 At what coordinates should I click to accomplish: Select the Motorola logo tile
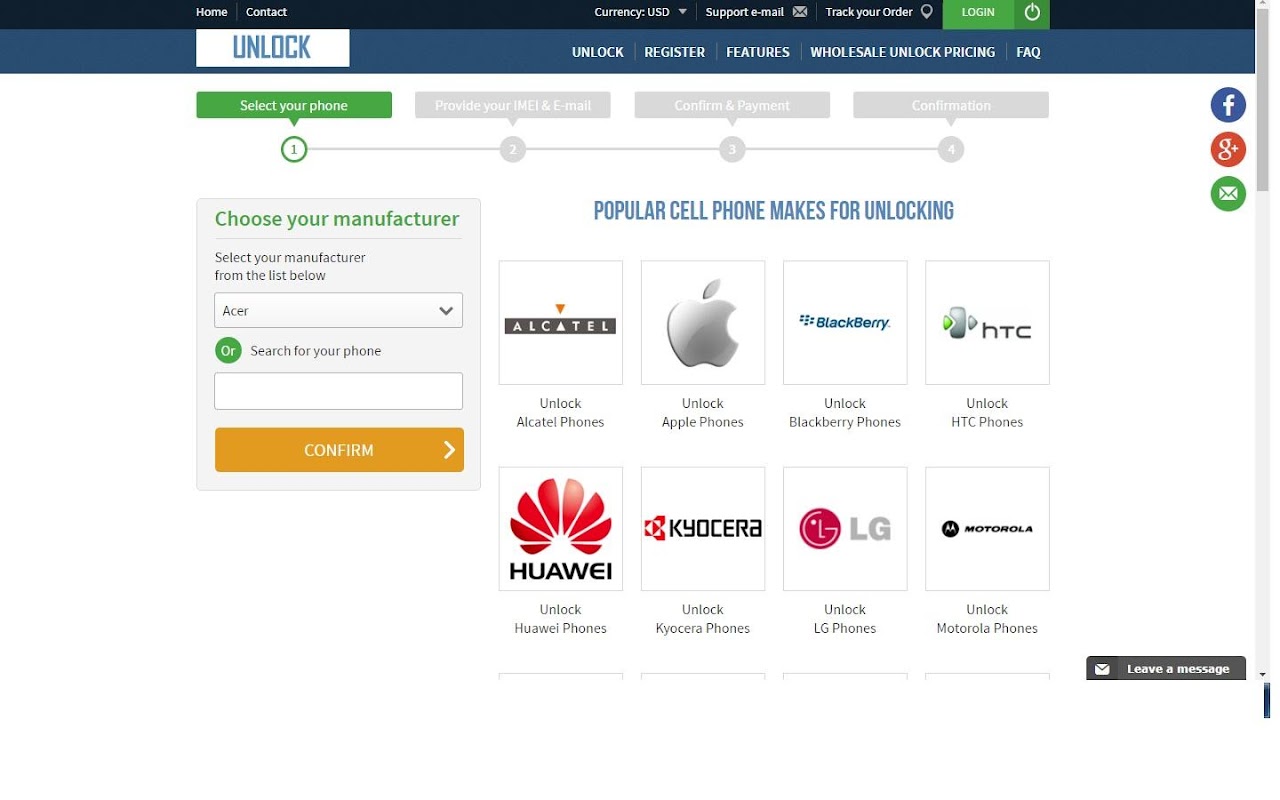pos(987,528)
